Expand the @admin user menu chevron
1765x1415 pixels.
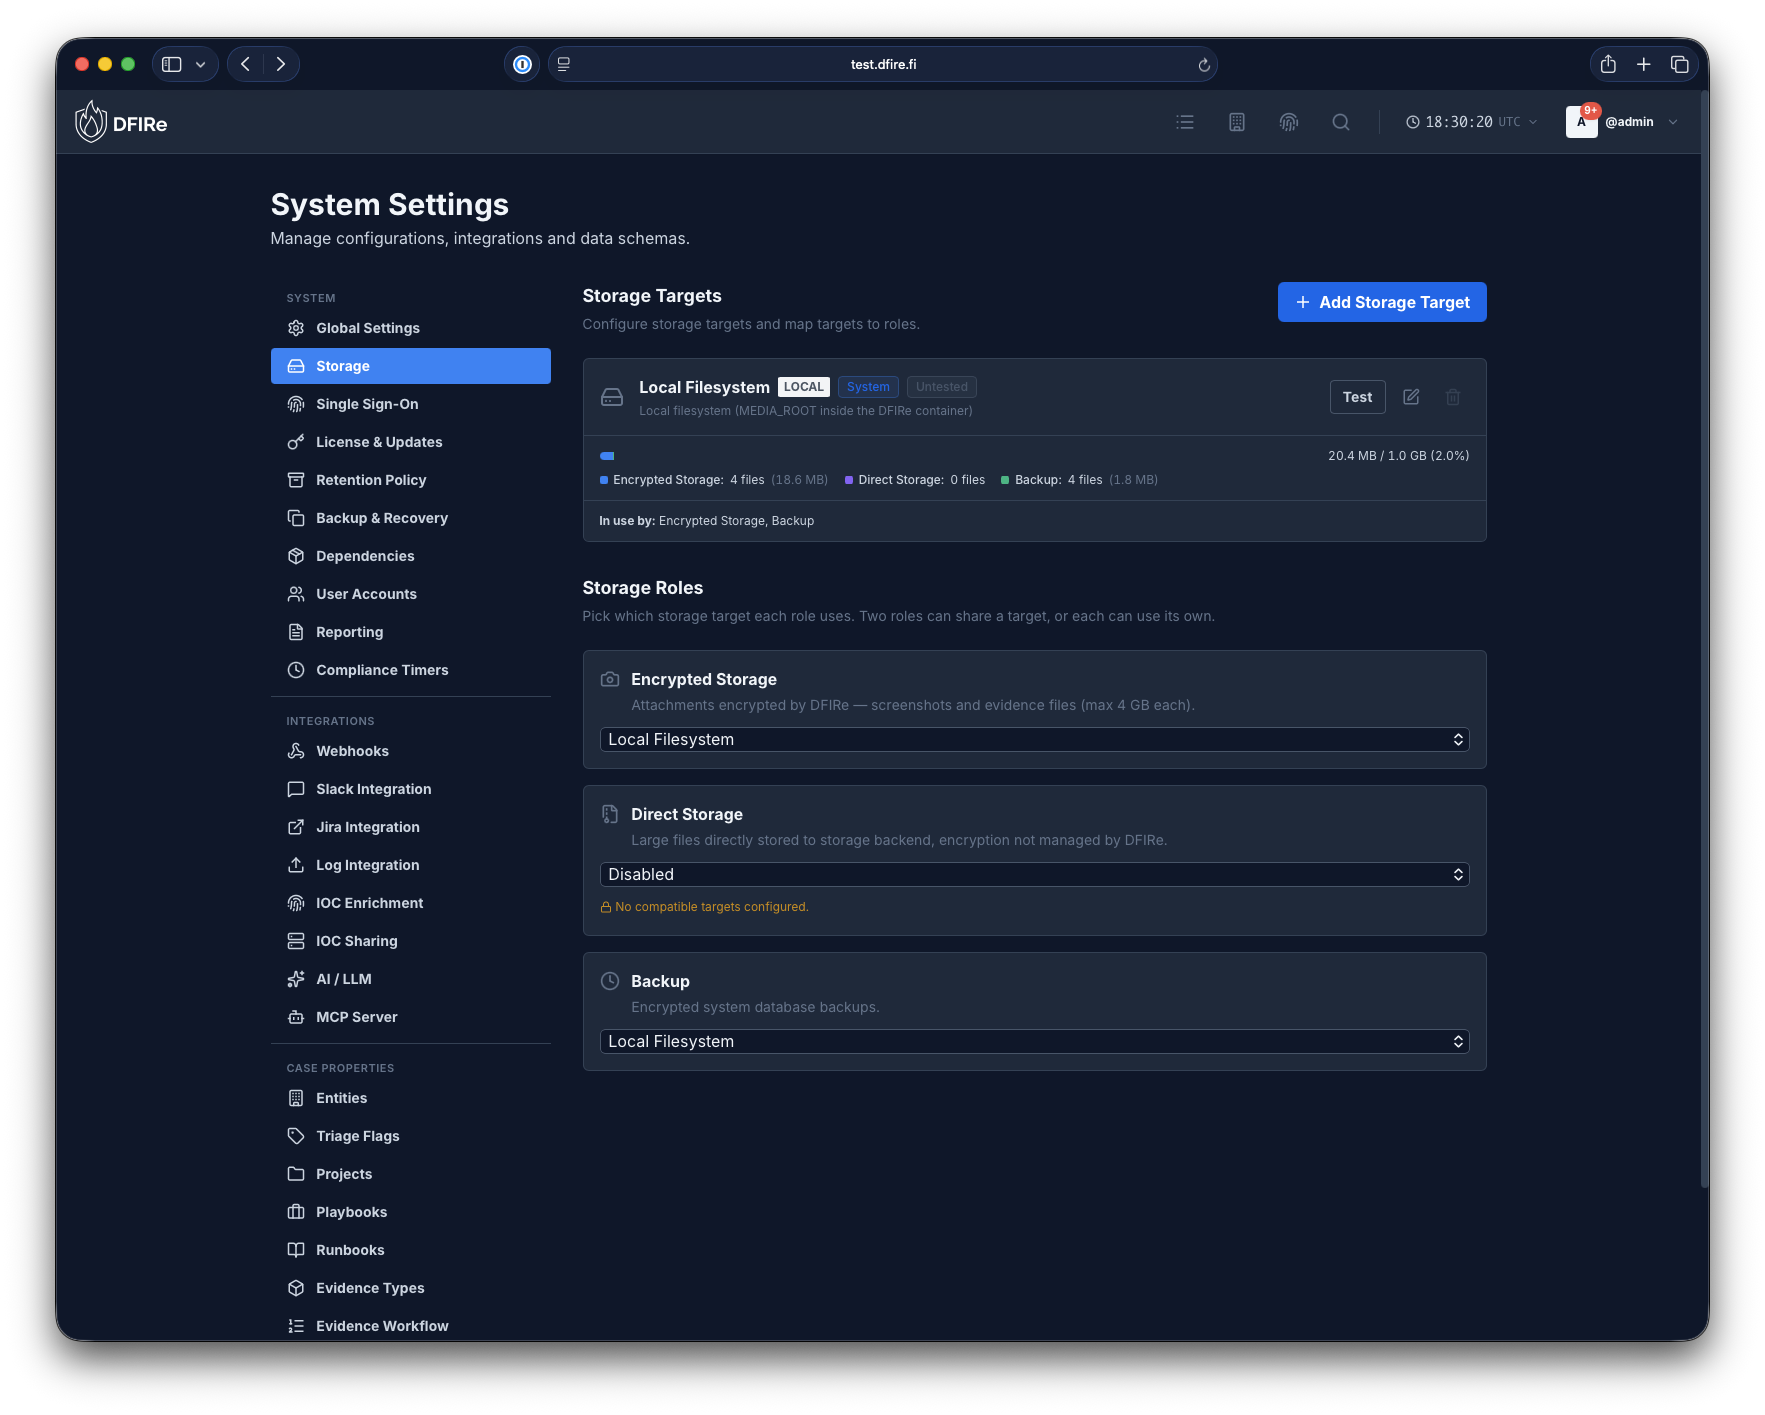click(1673, 122)
